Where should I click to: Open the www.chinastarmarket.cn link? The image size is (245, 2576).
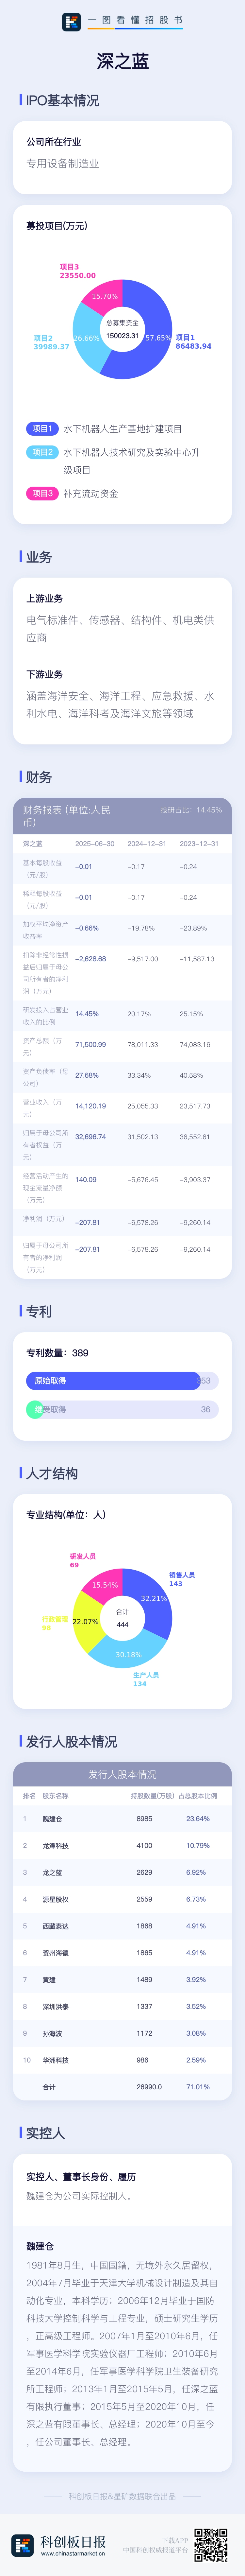coord(73,2554)
